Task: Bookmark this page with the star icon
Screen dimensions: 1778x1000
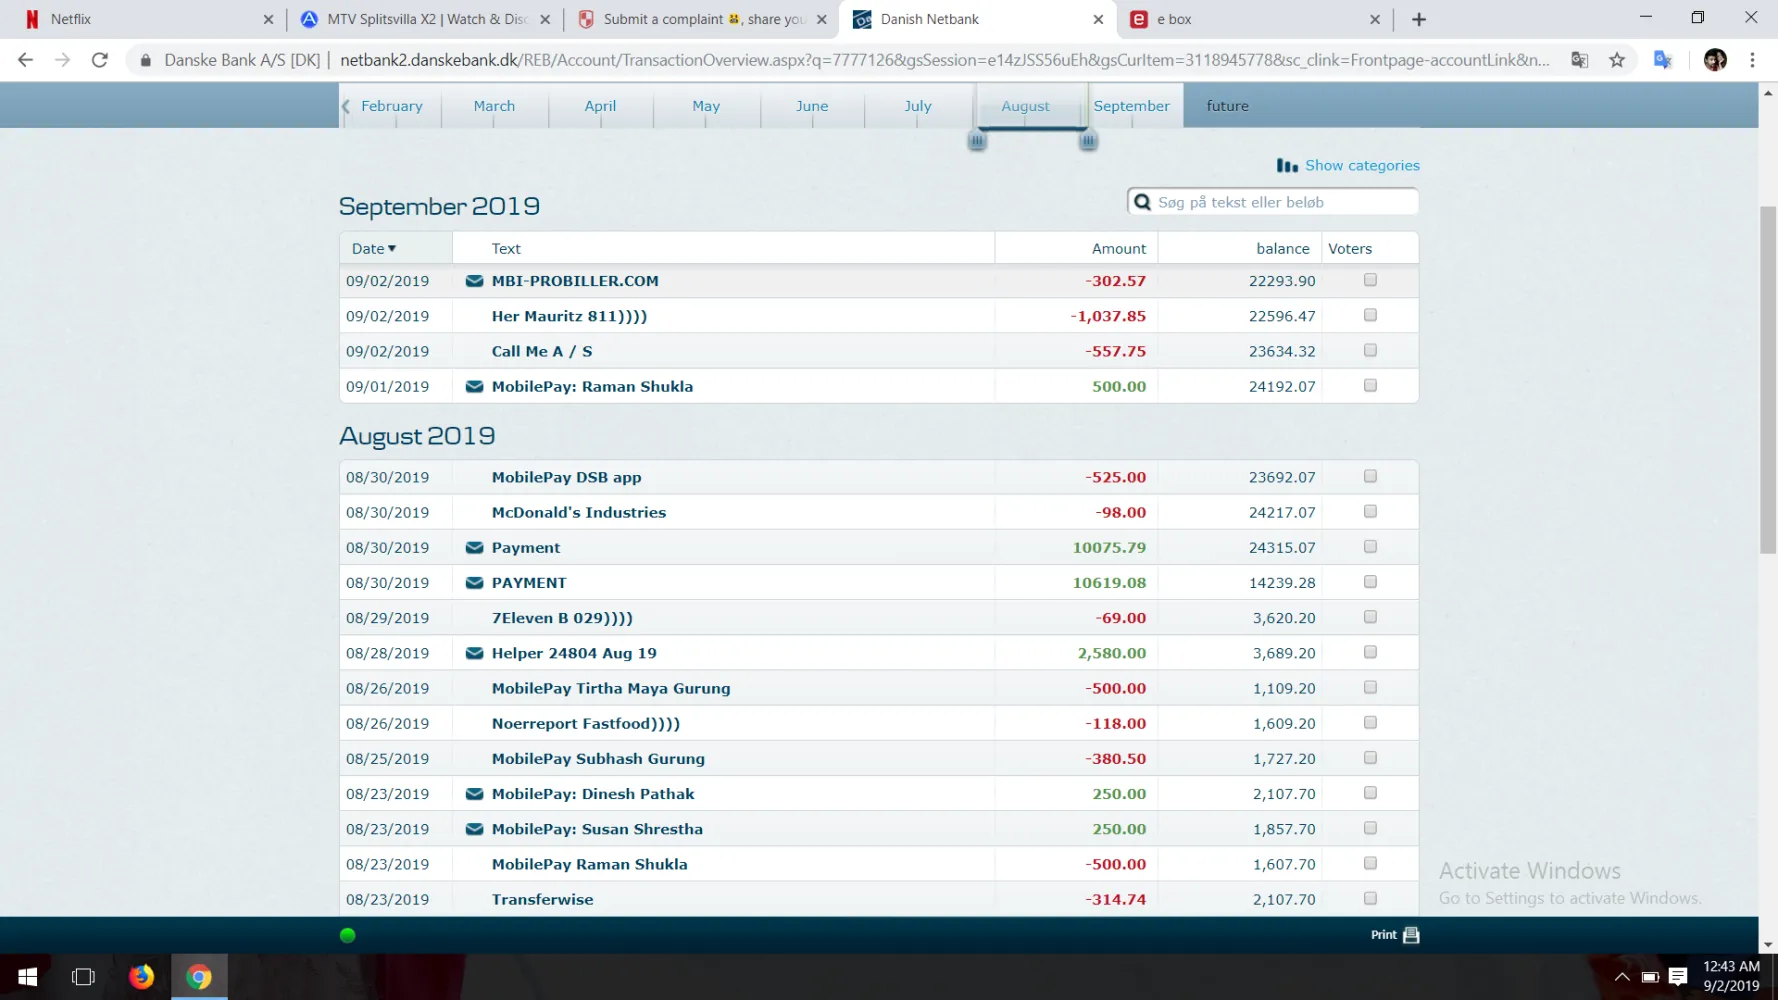Action: pyautogui.click(x=1617, y=60)
